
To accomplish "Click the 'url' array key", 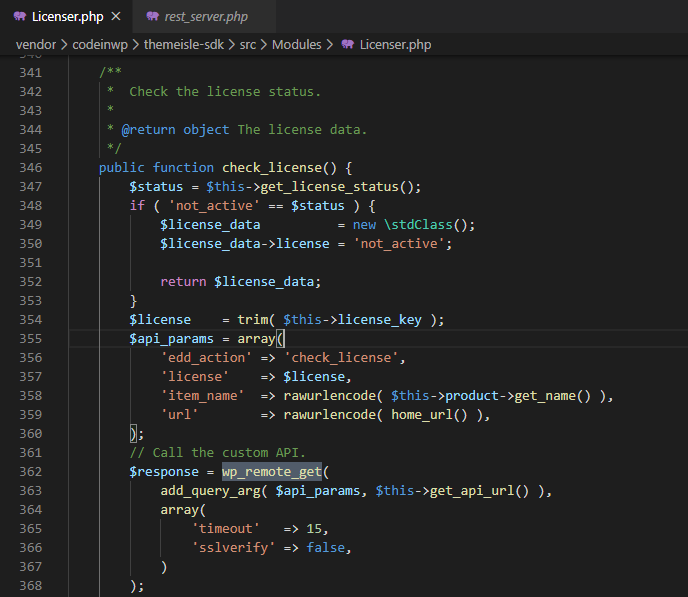I will click(179, 415).
